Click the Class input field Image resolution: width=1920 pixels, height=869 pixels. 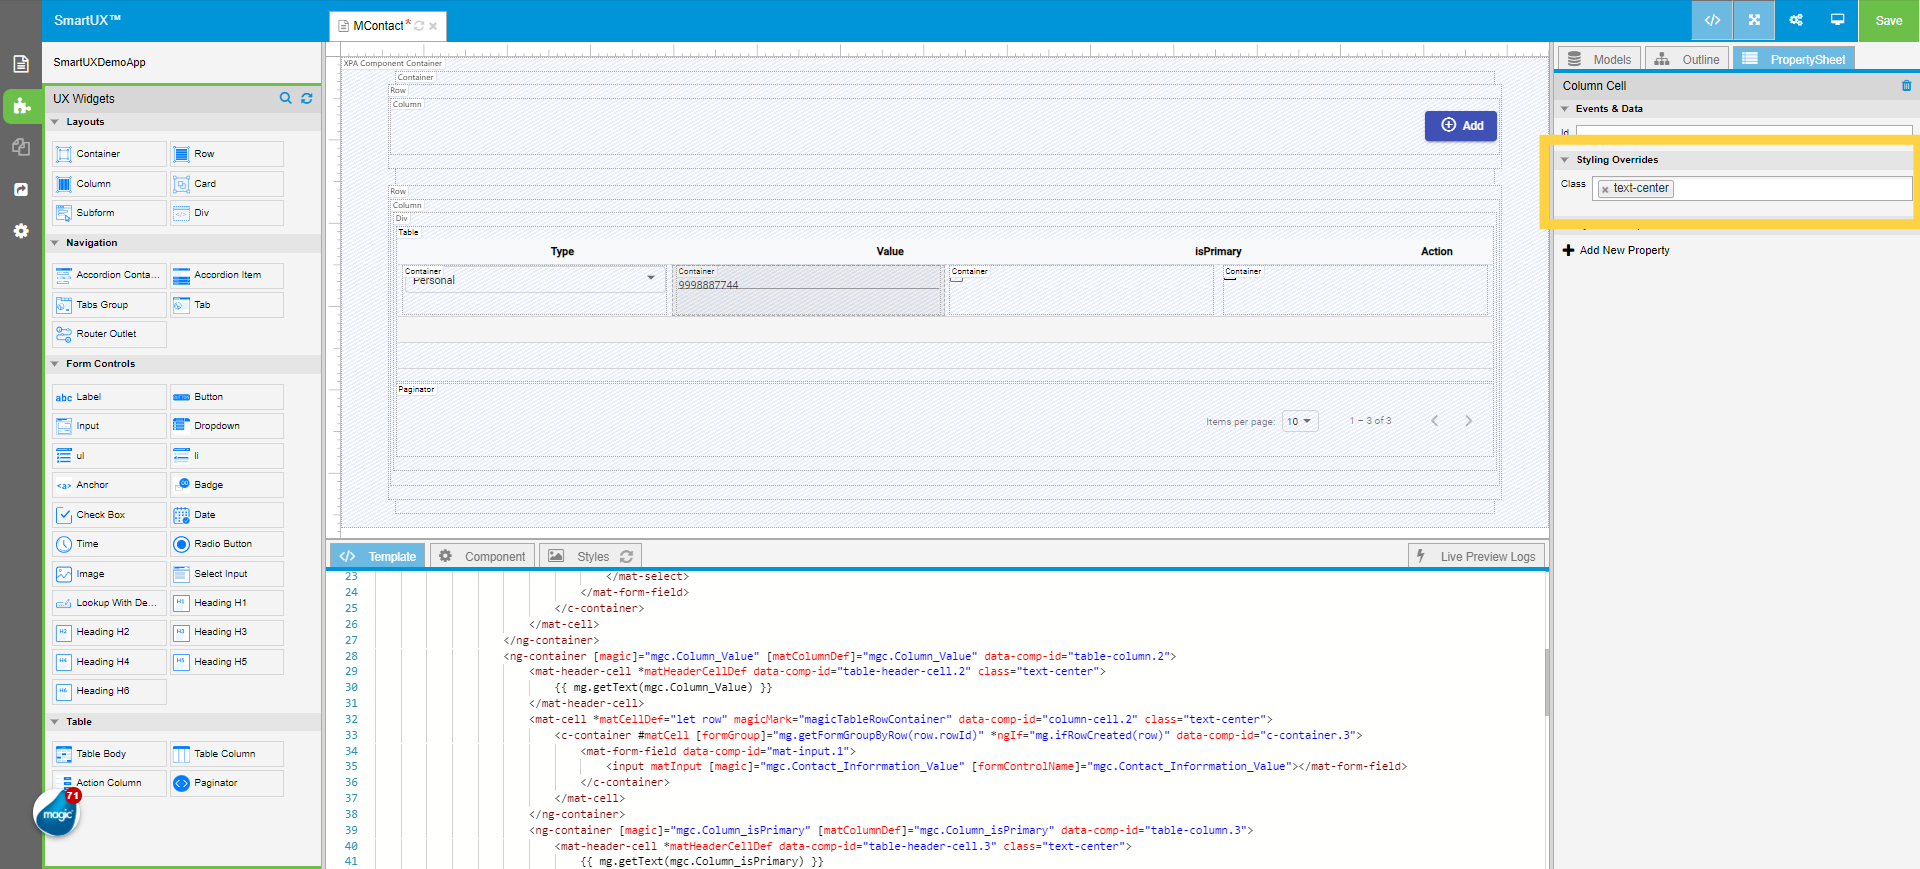(1790, 188)
